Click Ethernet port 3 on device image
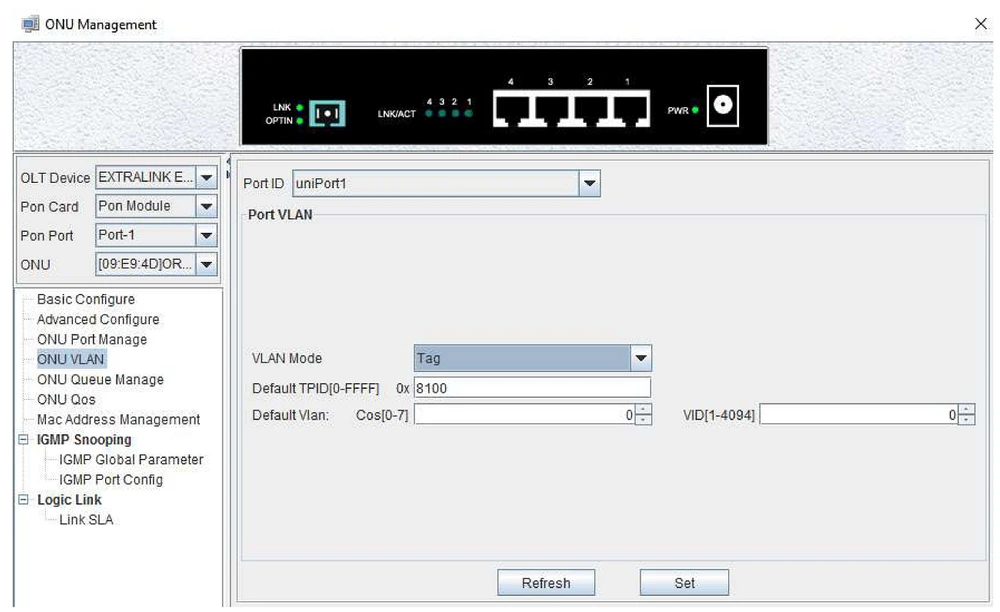The width and height of the screenshot is (1000, 612). pos(551,110)
